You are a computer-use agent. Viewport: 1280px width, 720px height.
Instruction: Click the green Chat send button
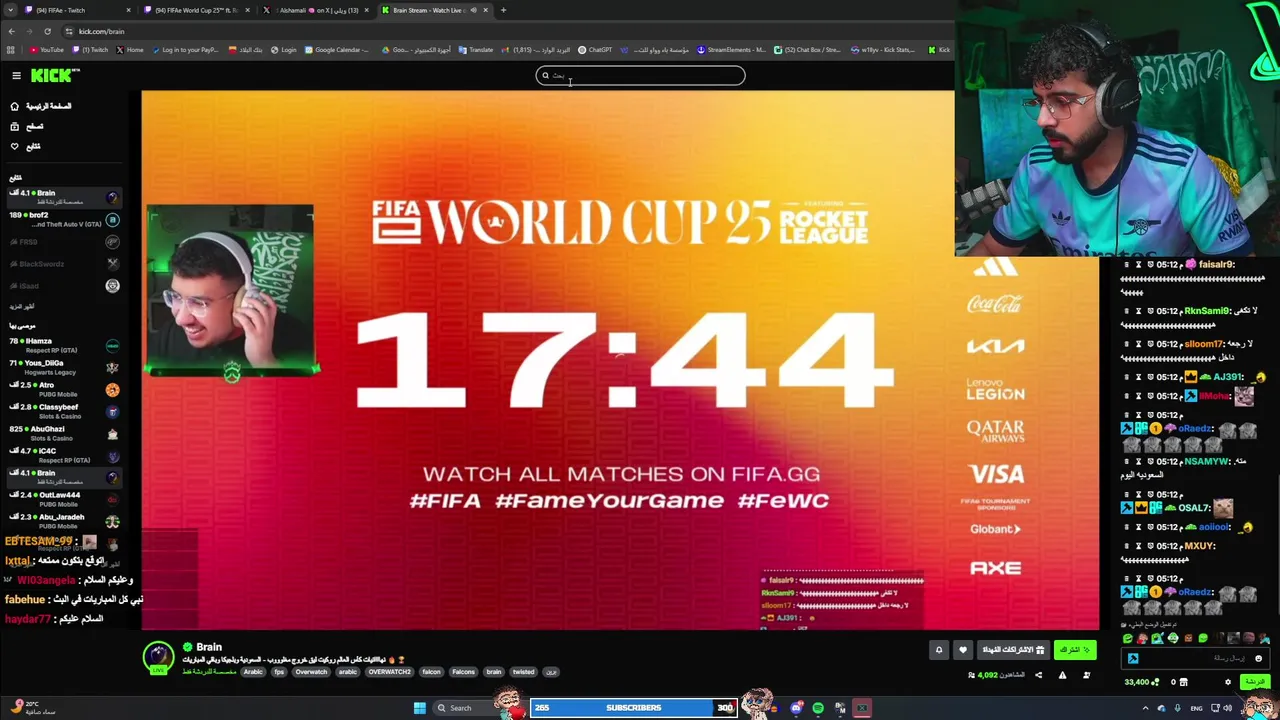click(1253, 682)
